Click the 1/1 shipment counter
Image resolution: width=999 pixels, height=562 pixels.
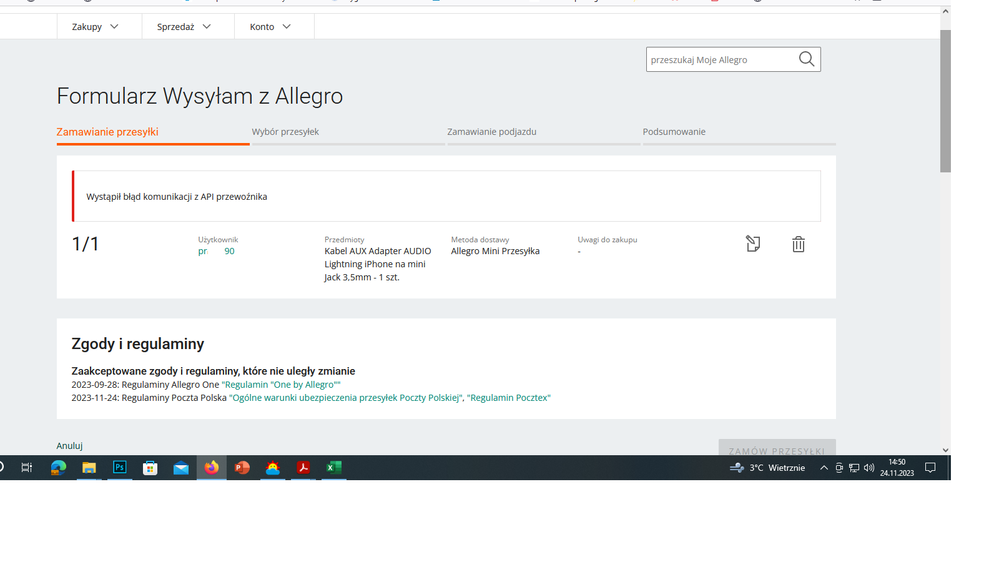click(85, 244)
